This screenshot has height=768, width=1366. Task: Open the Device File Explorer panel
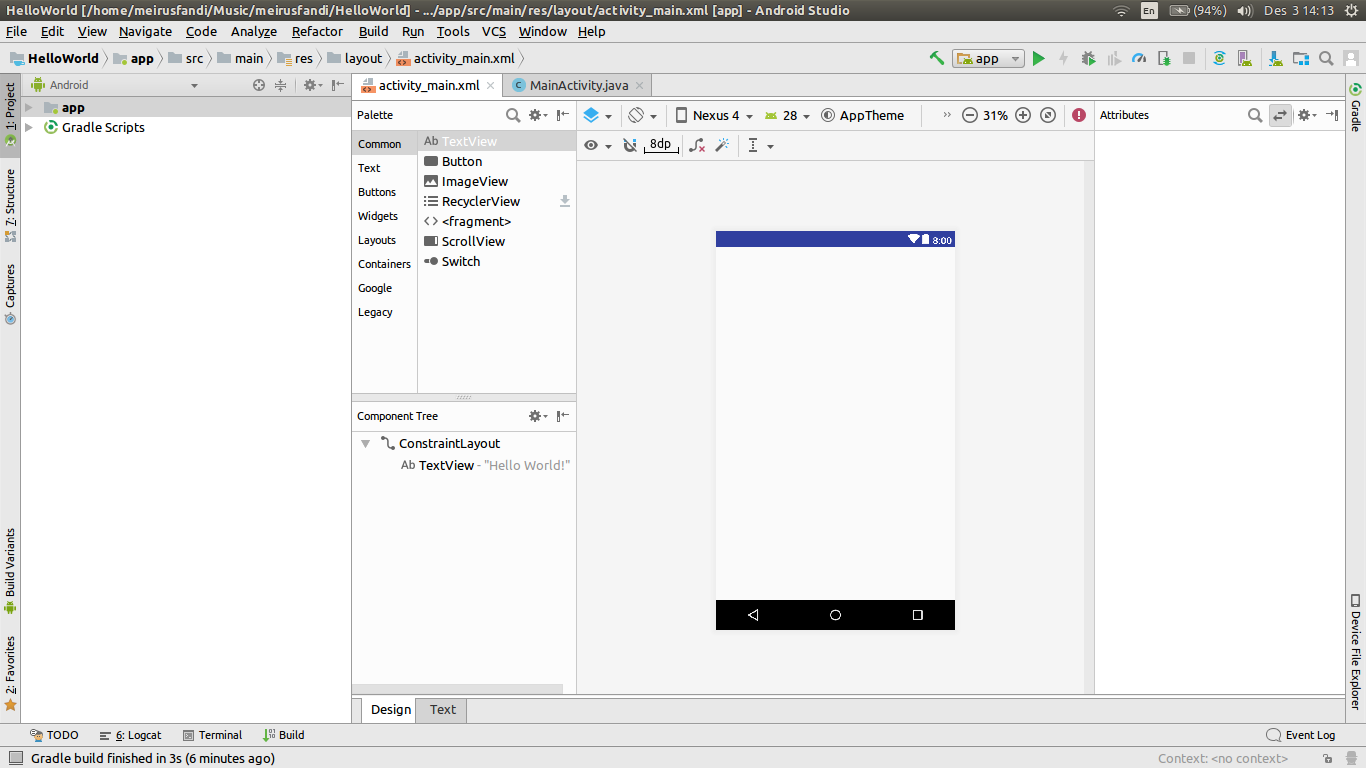coord(1356,652)
